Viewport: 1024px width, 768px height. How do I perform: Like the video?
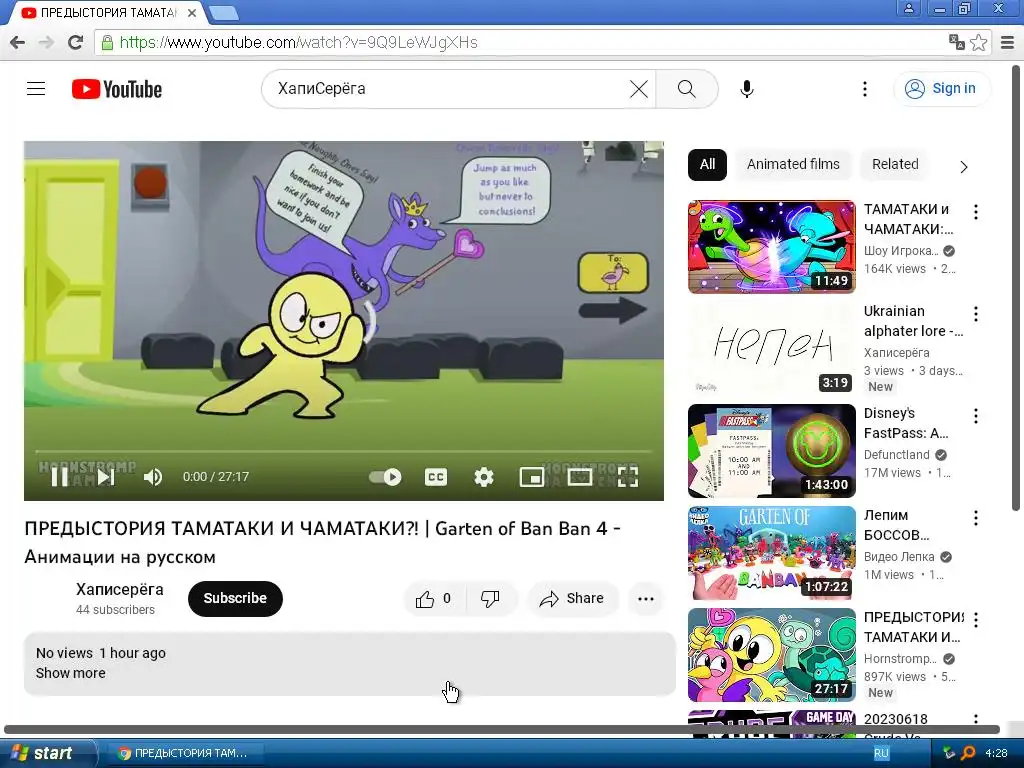(x=434, y=599)
